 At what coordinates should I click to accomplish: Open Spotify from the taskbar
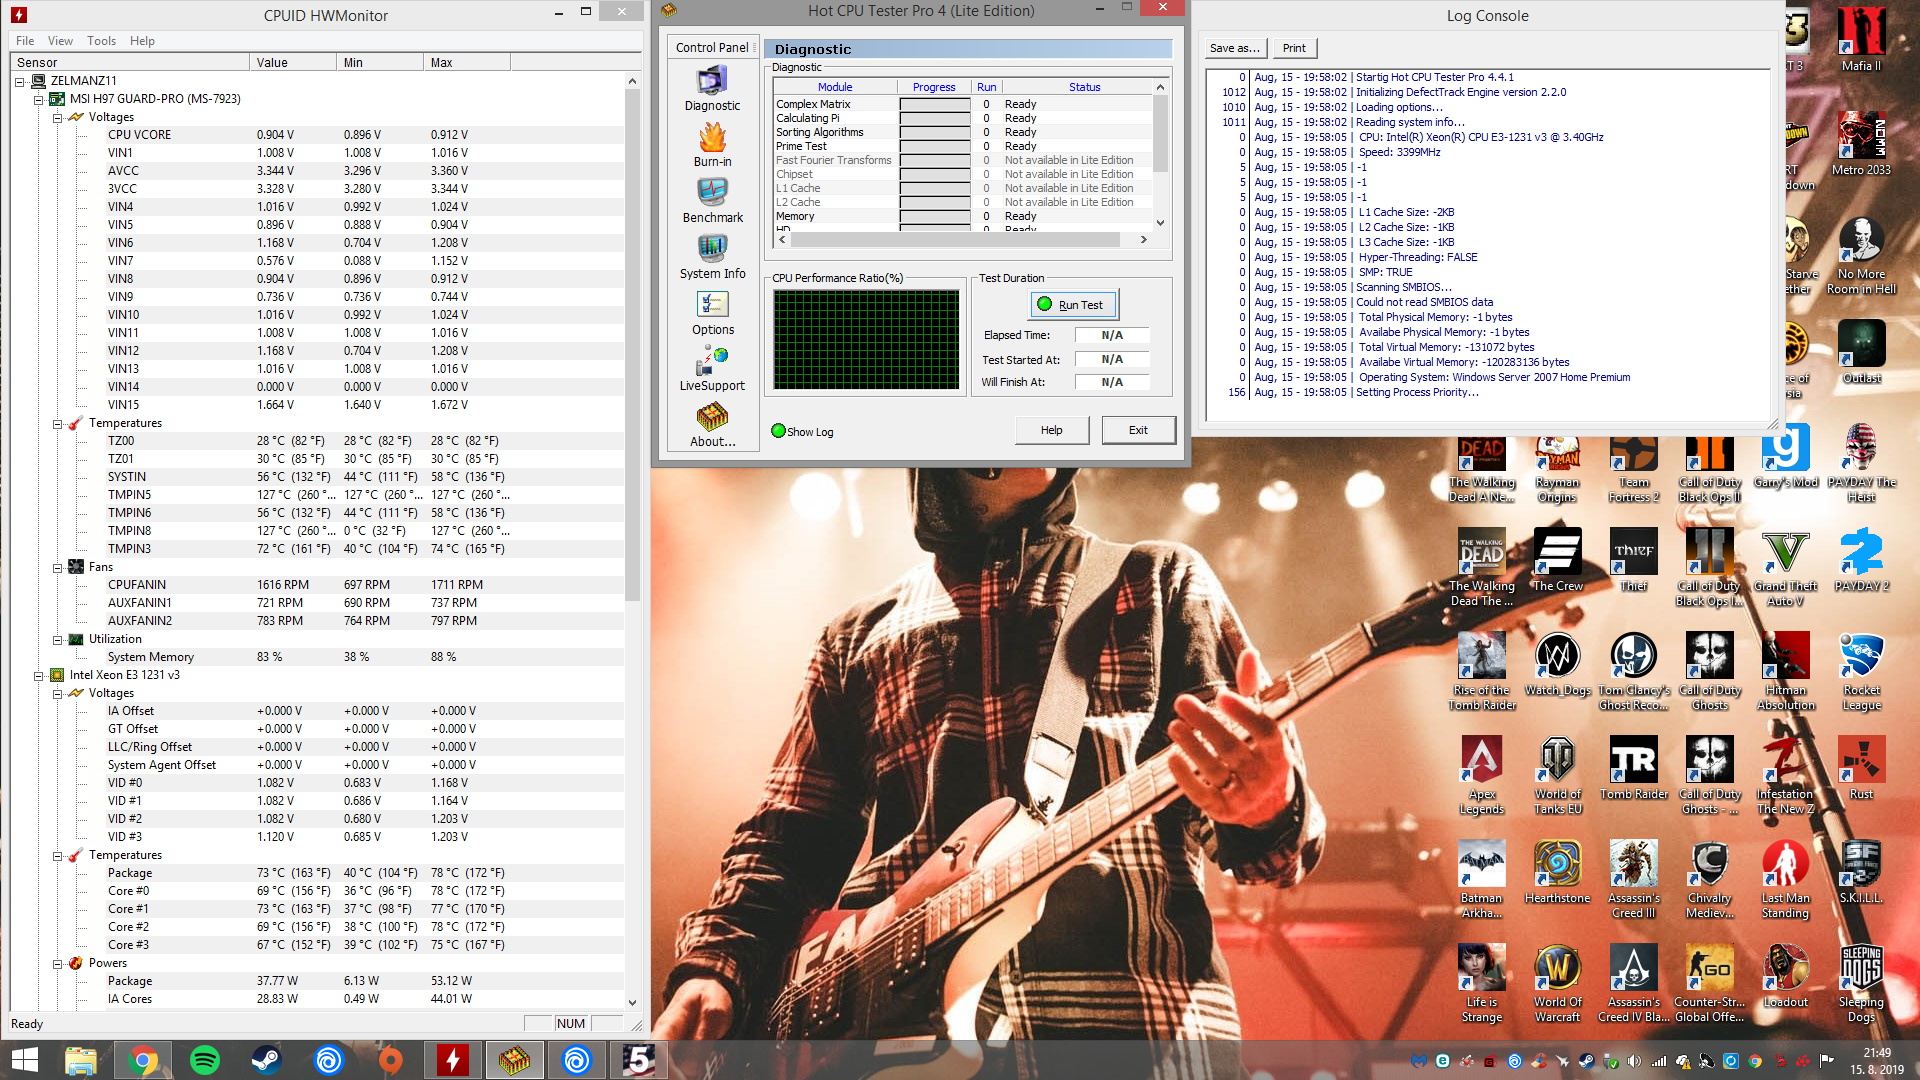(204, 1060)
